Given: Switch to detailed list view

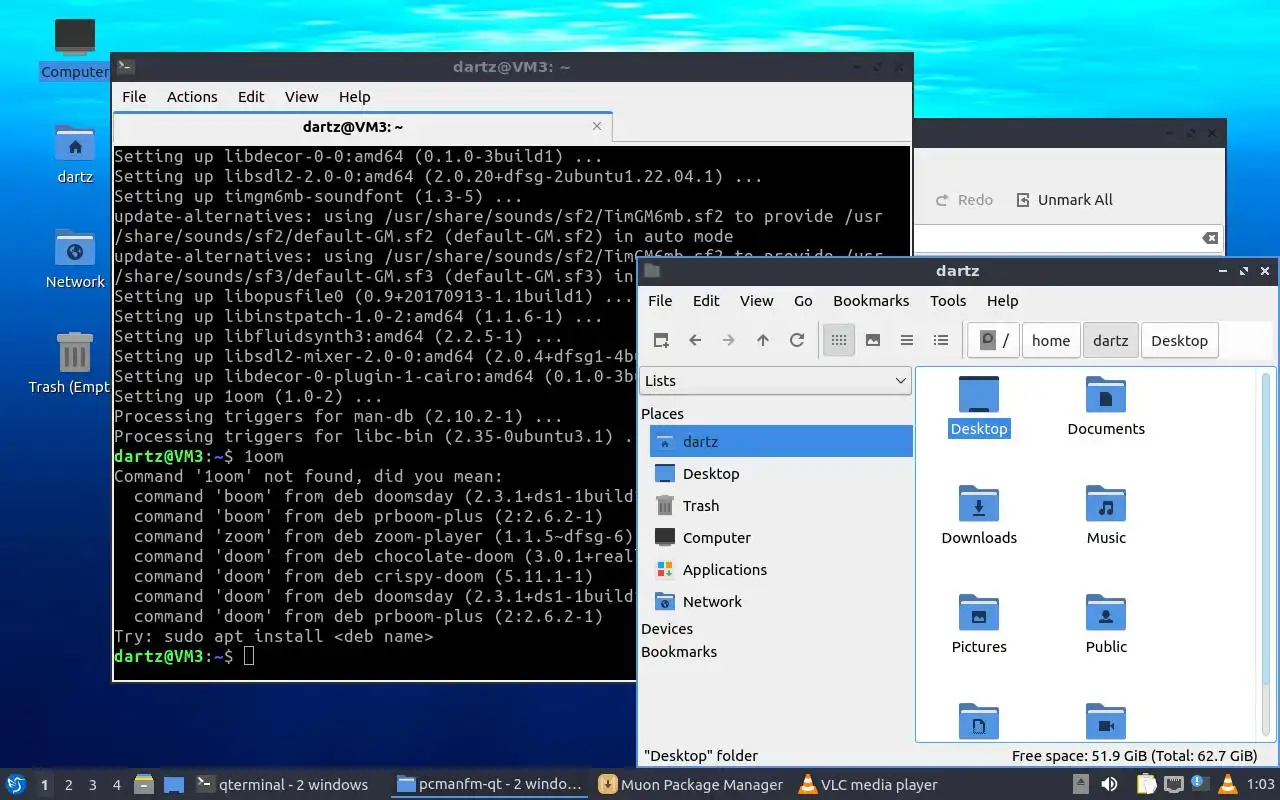Looking at the screenshot, I should (941, 340).
